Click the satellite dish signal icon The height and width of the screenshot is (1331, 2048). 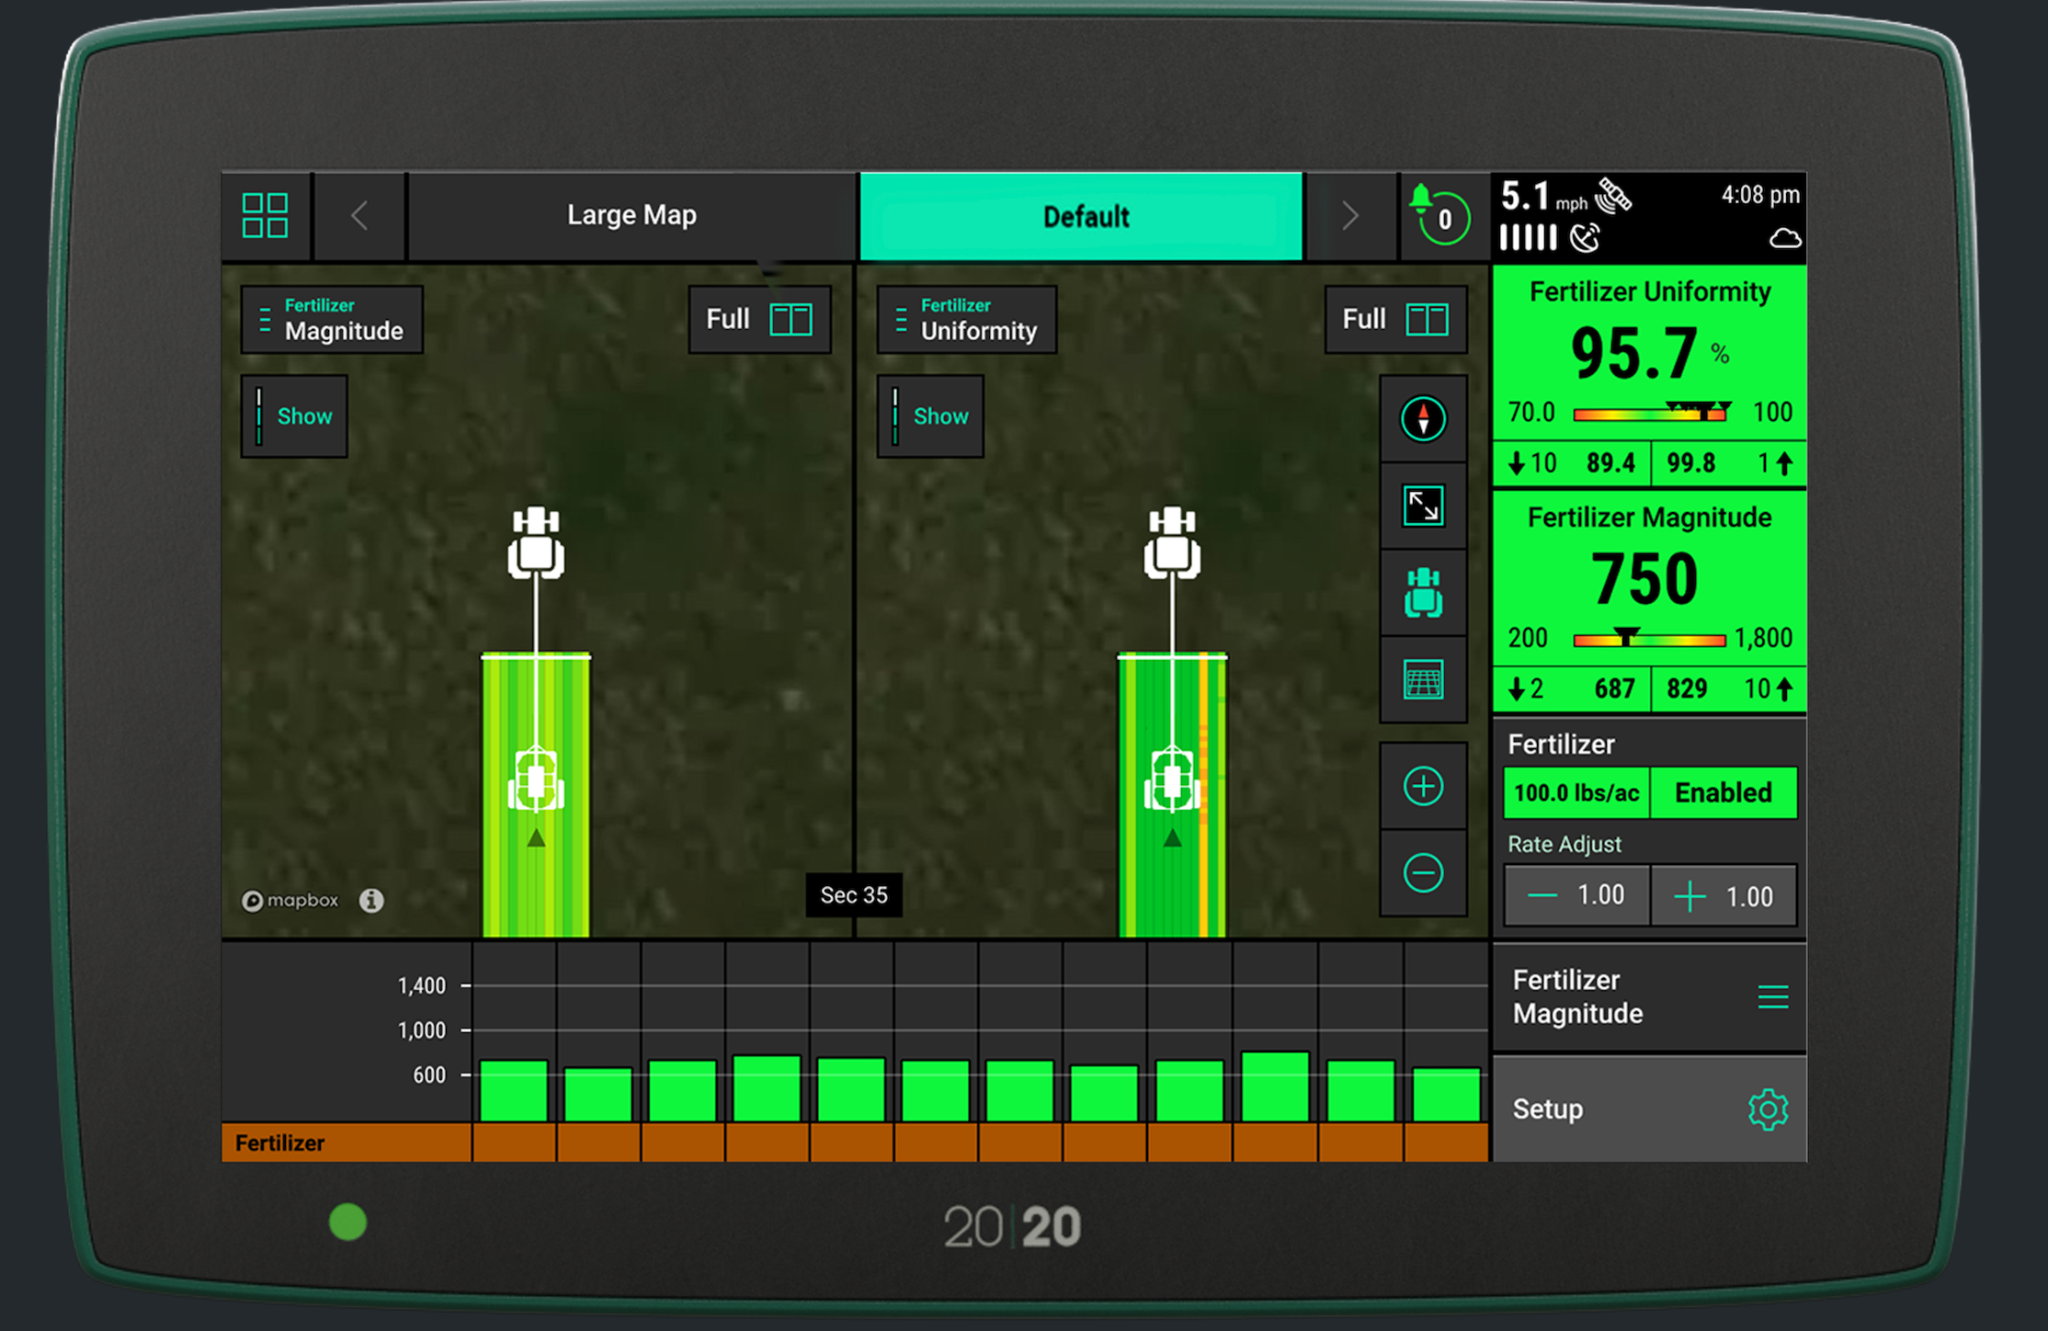(1585, 238)
